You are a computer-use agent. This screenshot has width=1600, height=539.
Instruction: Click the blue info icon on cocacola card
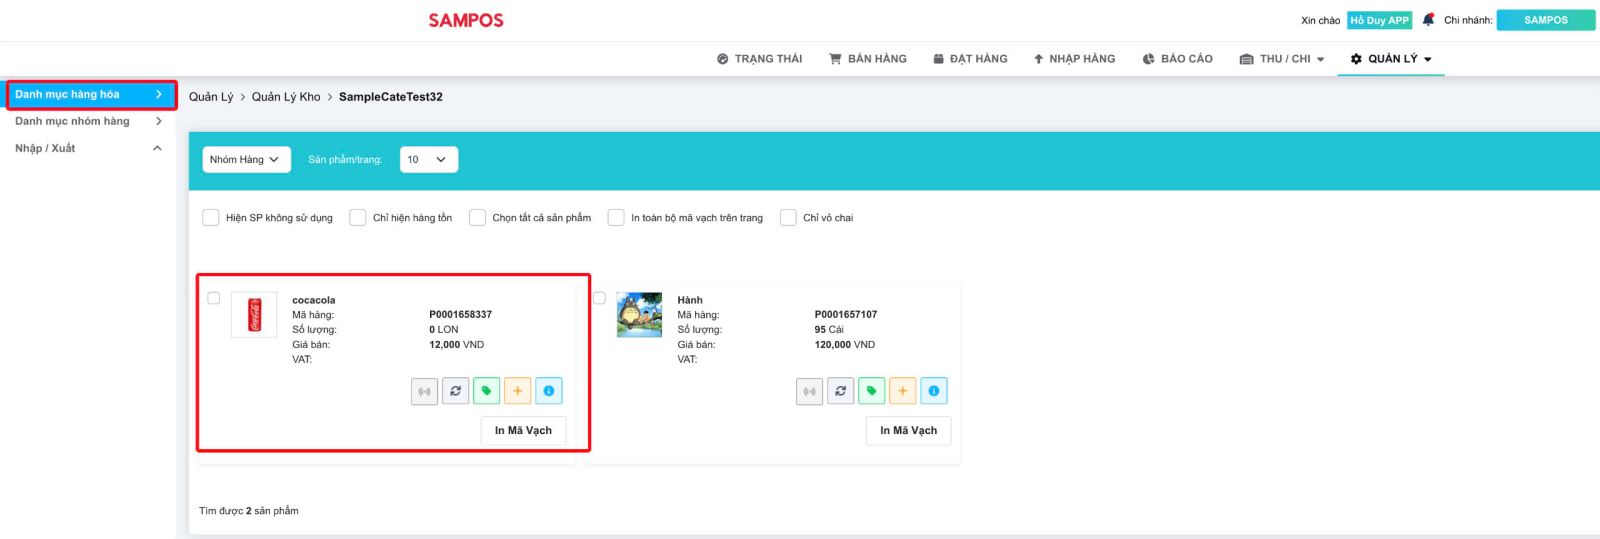pyautogui.click(x=548, y=391)
